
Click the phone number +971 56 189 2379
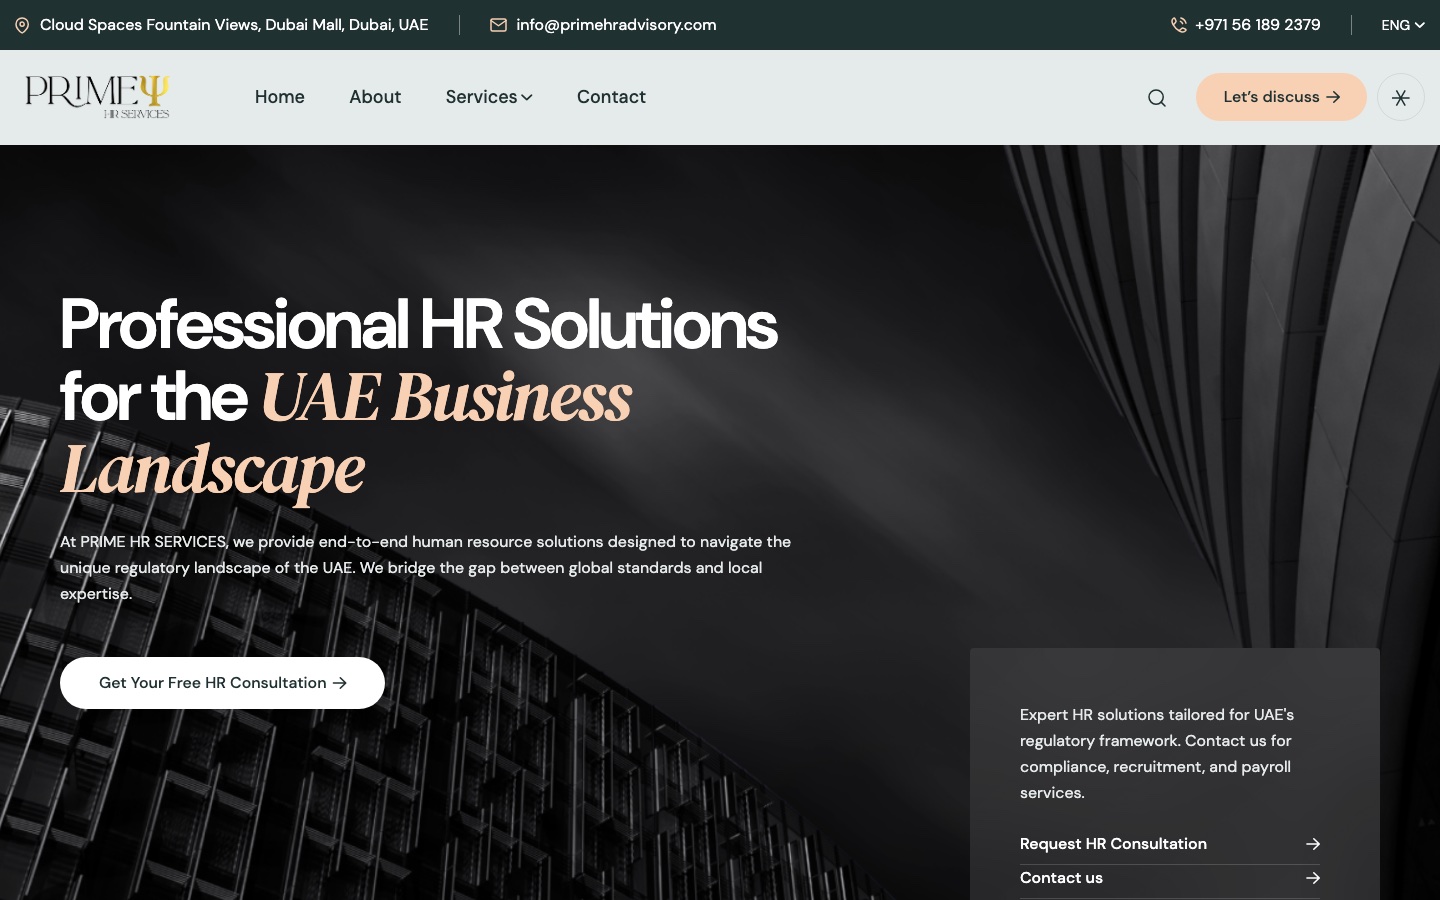[x=1257, y=25]
